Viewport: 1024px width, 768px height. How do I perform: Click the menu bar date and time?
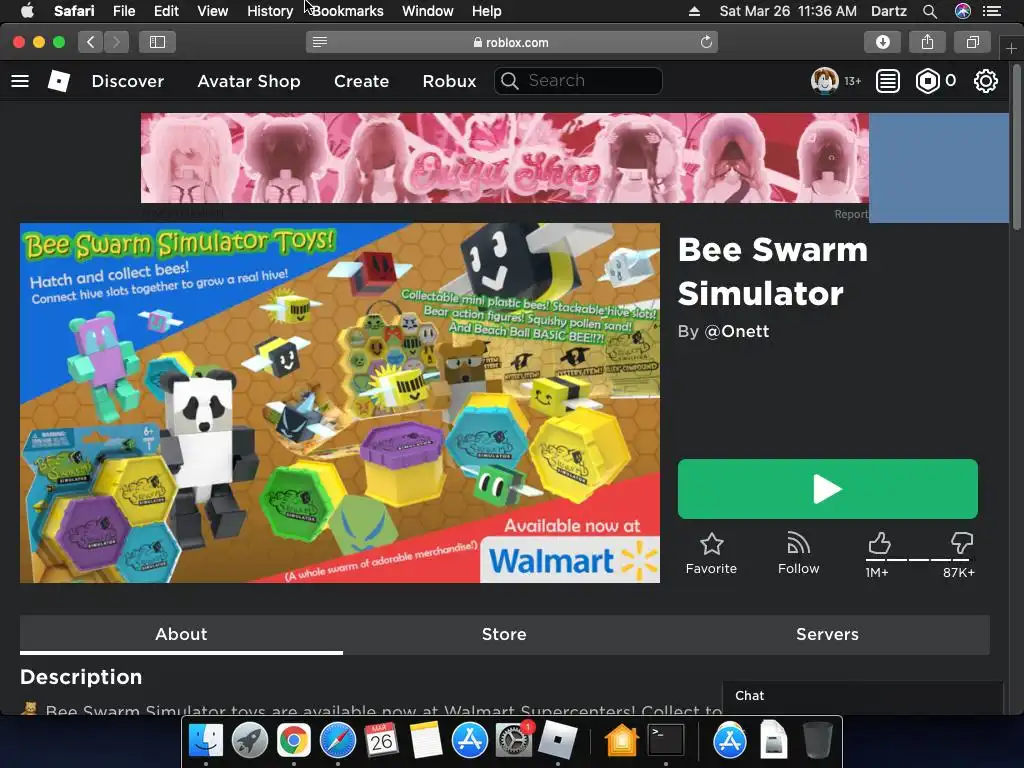click(x=788, y=11)
